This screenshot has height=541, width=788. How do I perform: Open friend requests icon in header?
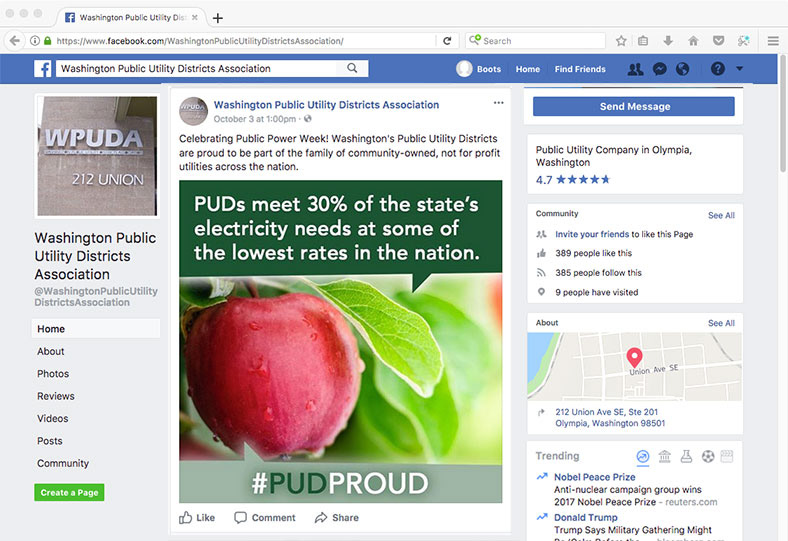(x=635, y=69)
